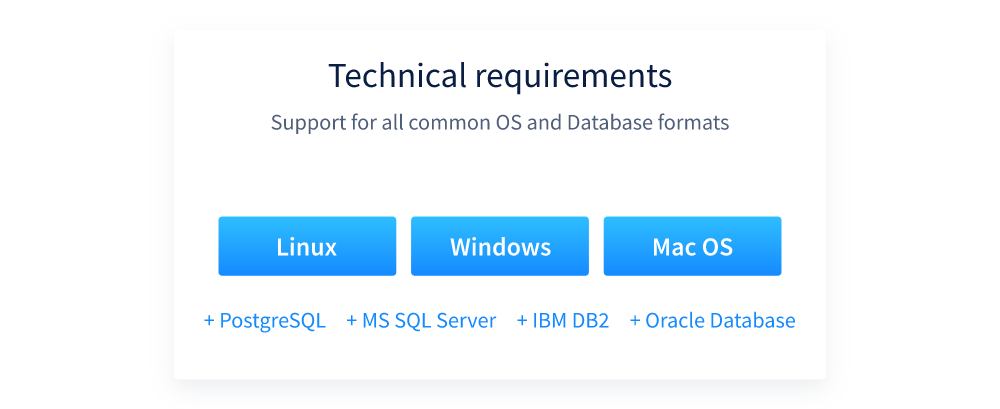Viewport: 1000px width, 409px height.
Task: Open the PostgreSQL link
Action: point(271,321)
